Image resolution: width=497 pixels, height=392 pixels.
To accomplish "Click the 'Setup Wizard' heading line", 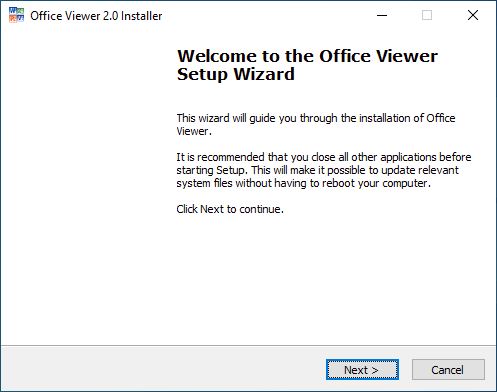I will click(236, 74).
